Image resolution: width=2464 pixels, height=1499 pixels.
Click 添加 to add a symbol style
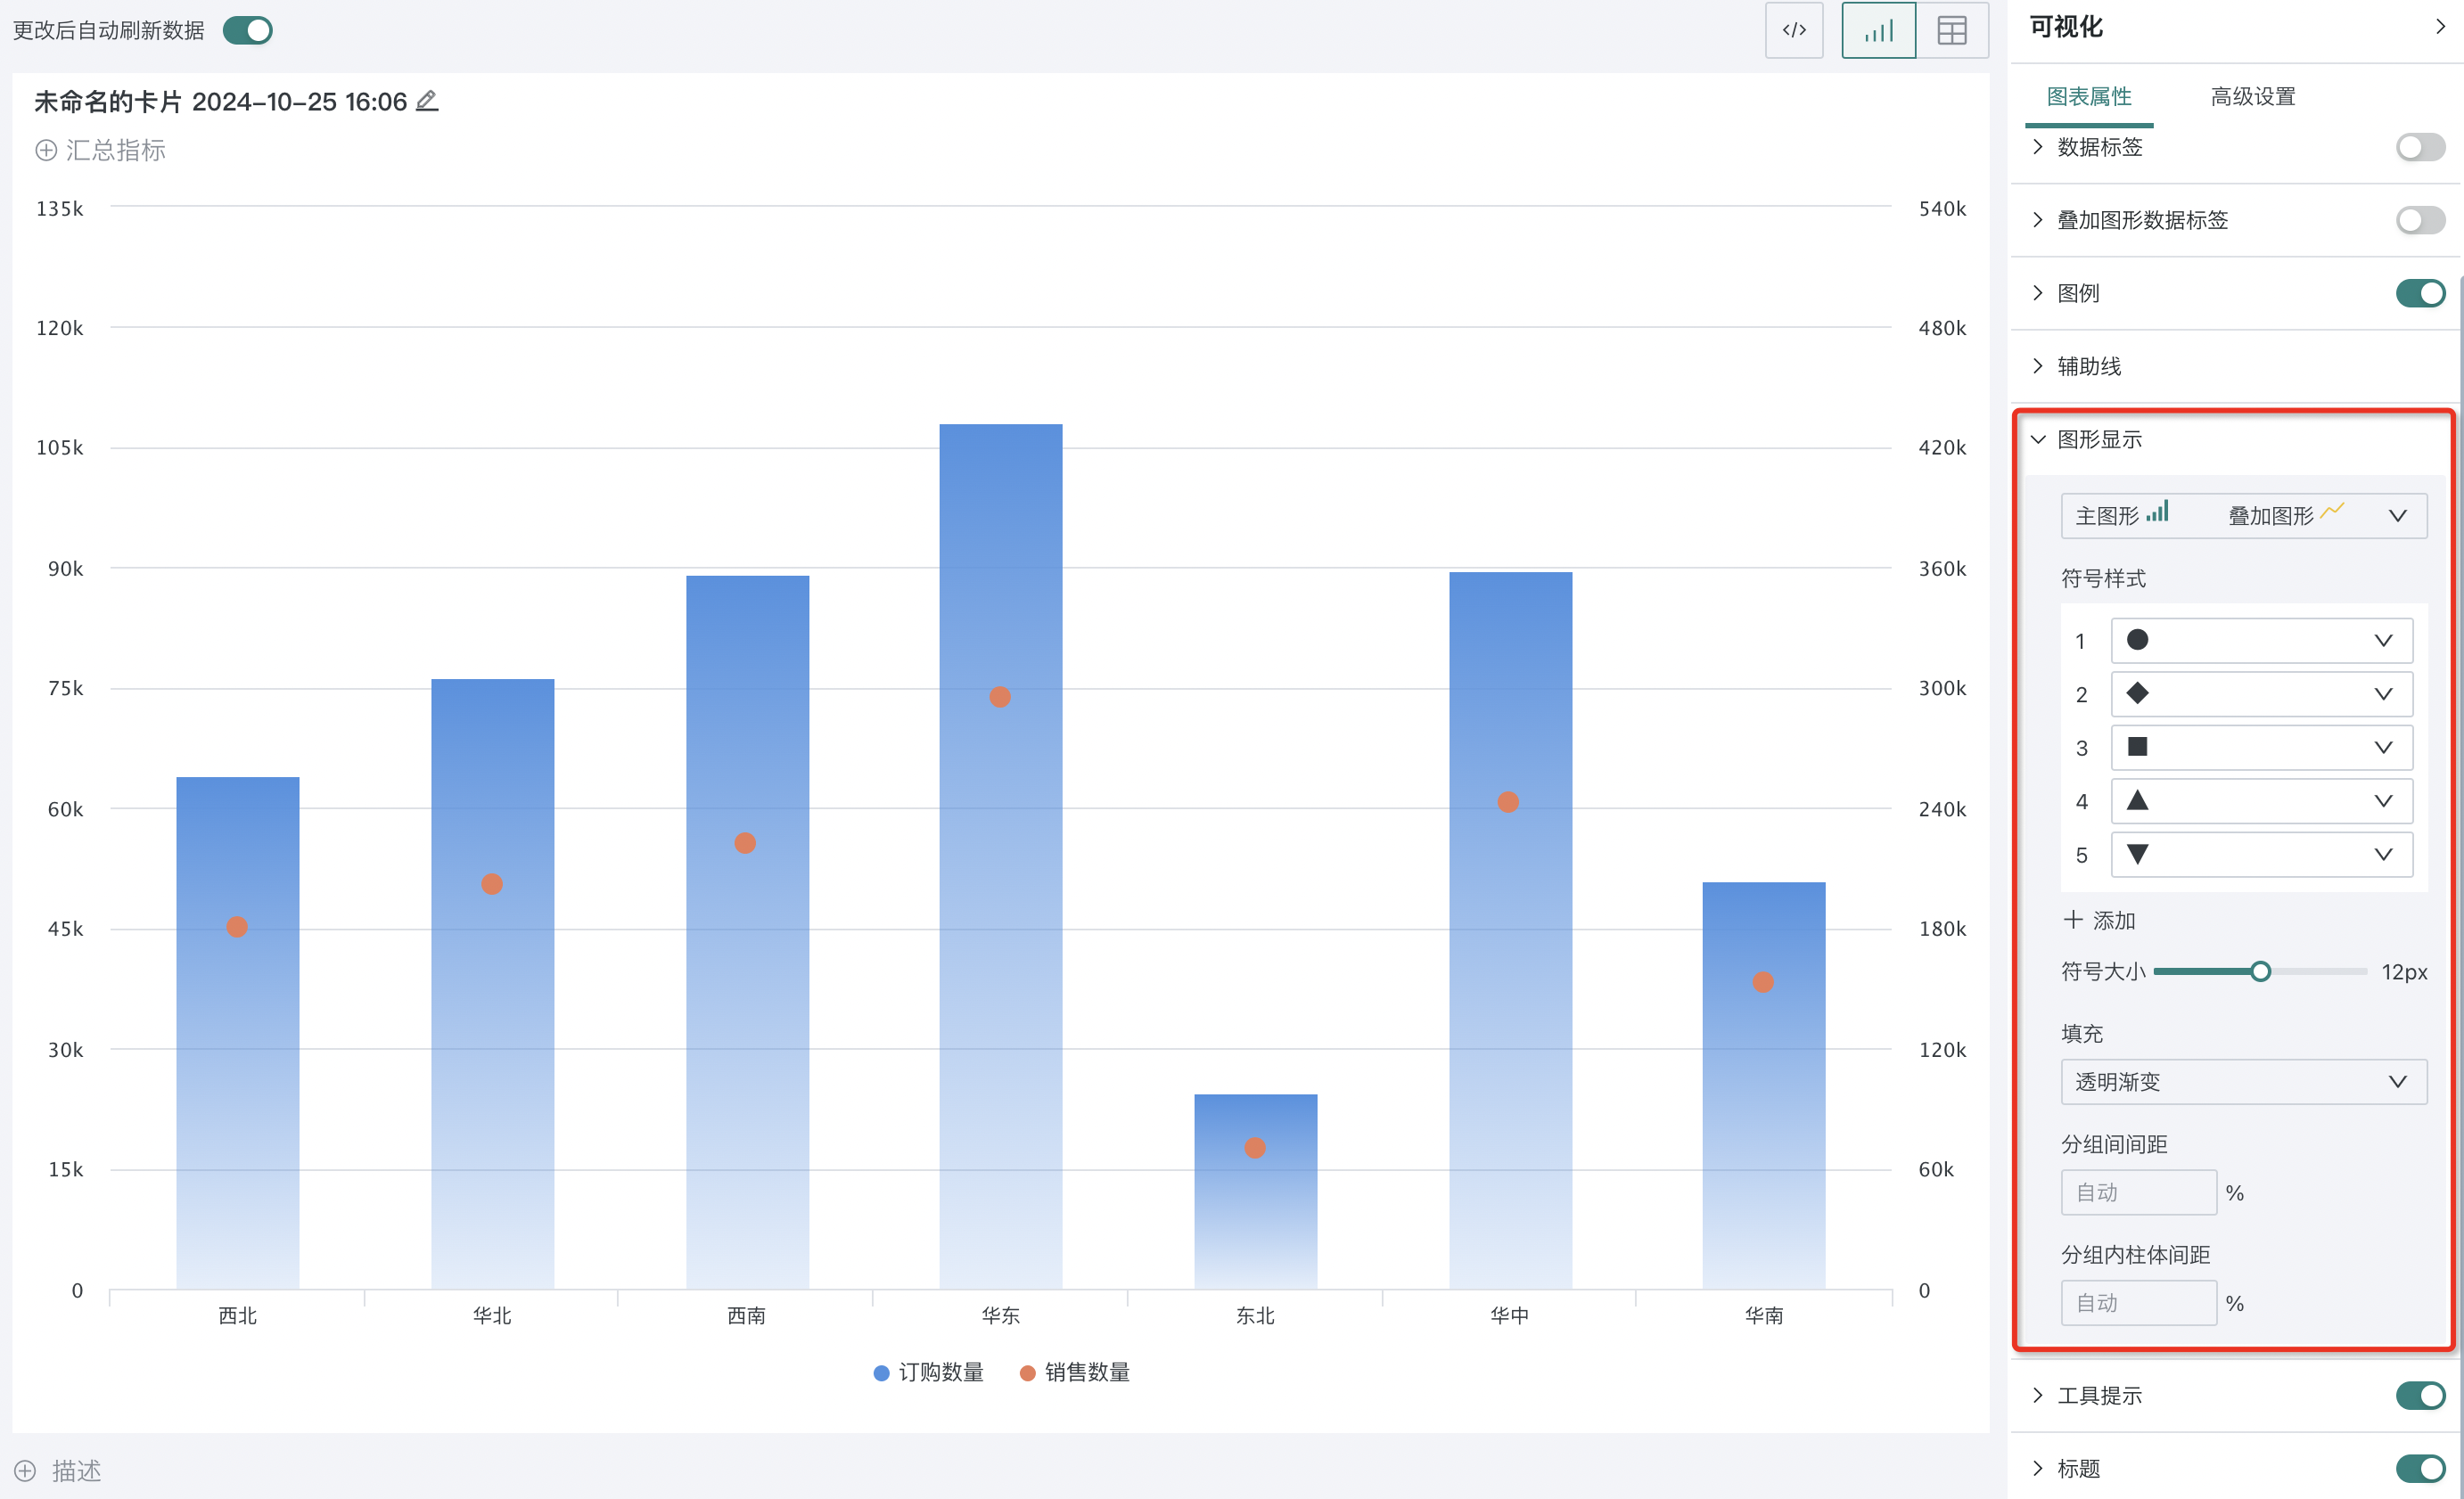click(x=2100, y=920)
